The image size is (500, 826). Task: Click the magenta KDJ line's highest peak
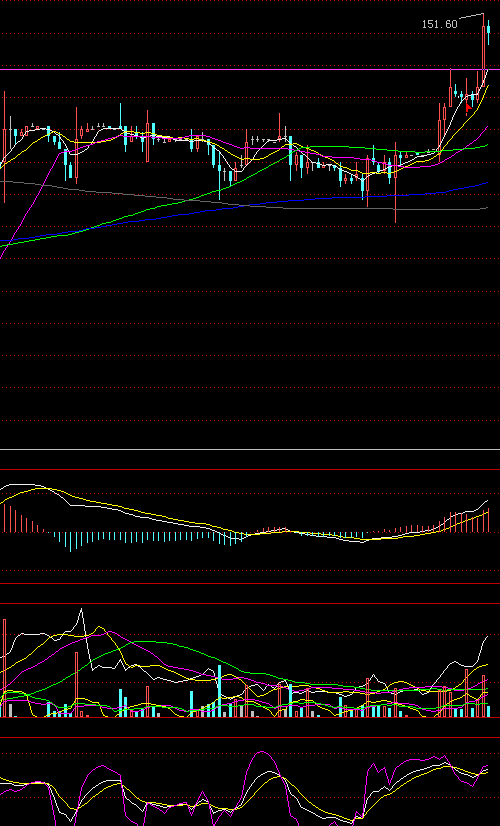pos(262,753)
